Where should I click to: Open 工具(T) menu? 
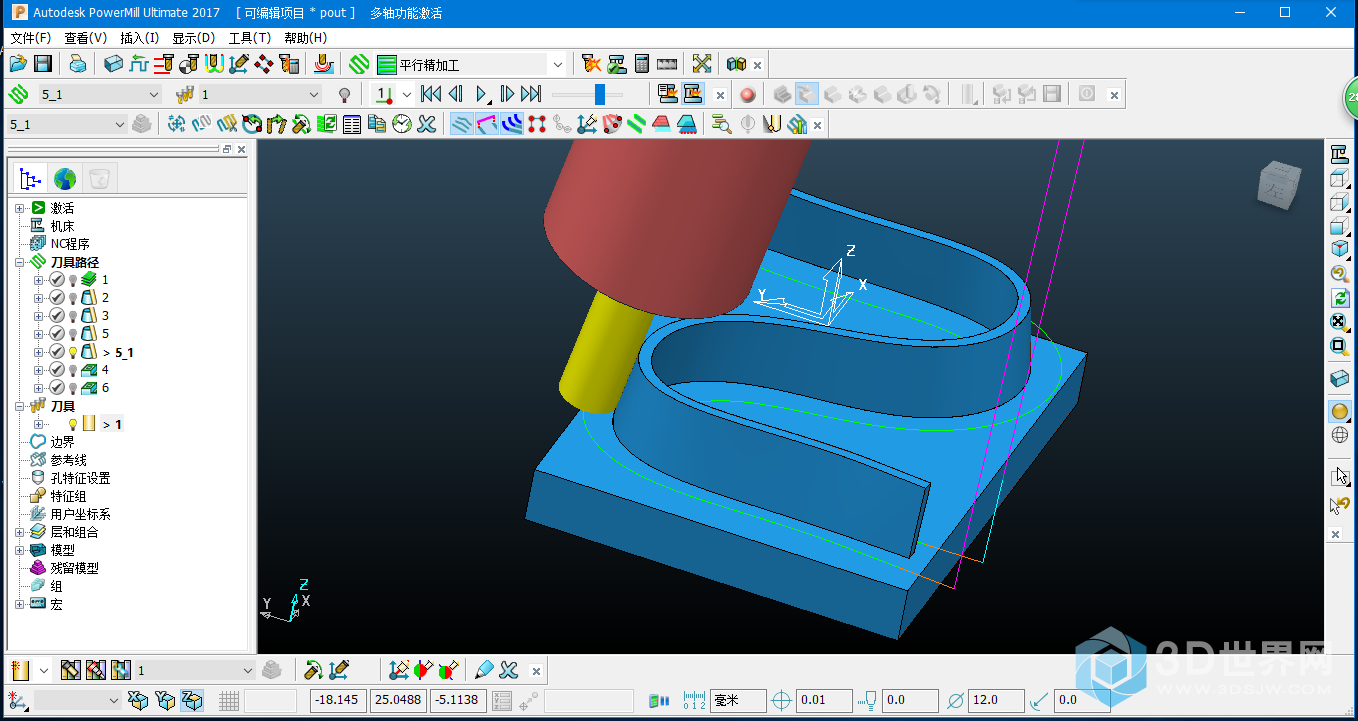pyautogui.click(x=249, y=38)
